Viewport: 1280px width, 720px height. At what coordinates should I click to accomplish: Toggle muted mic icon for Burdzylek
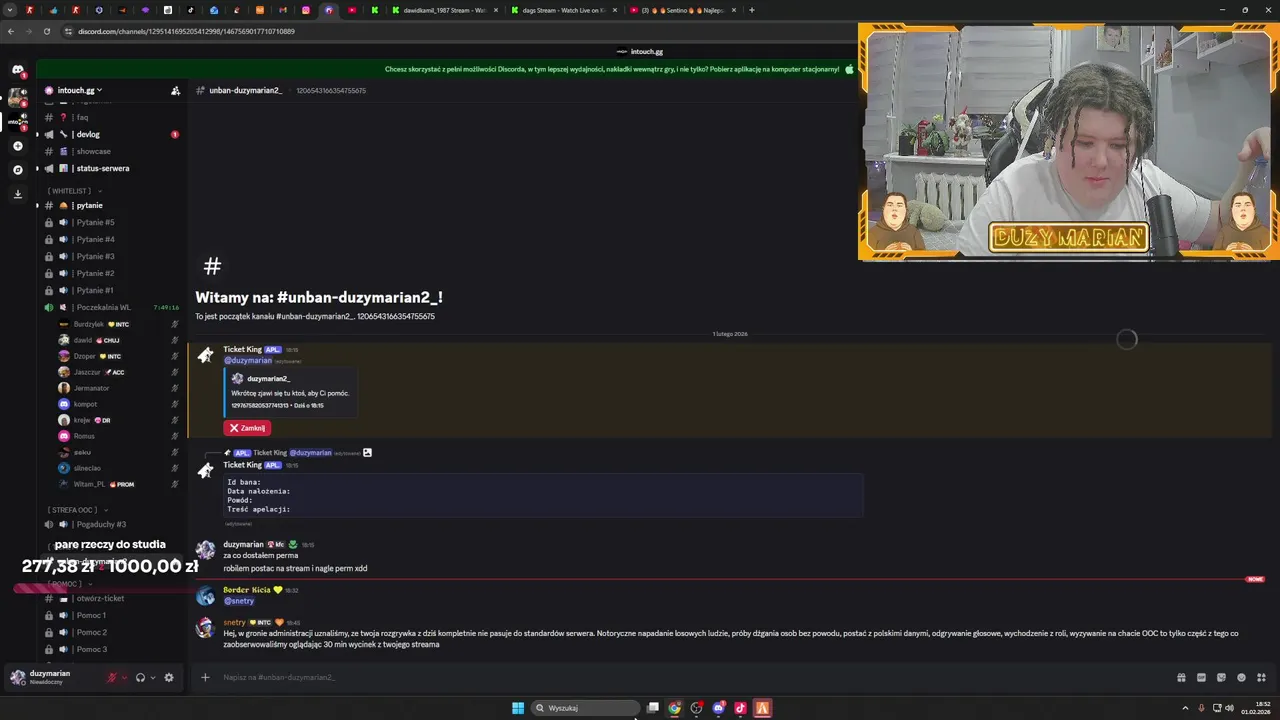pyautogui.click(x=174, y=324)
